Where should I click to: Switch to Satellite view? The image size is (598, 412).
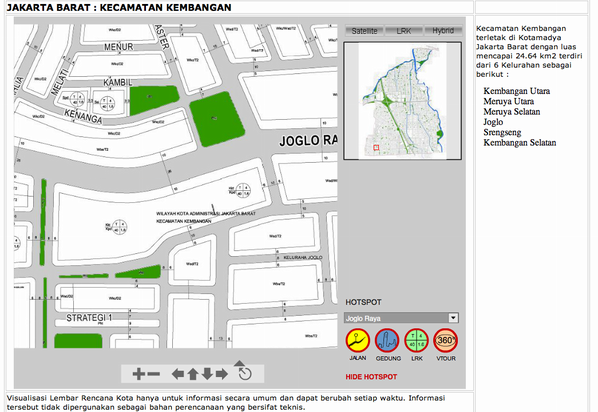point(364,31)
